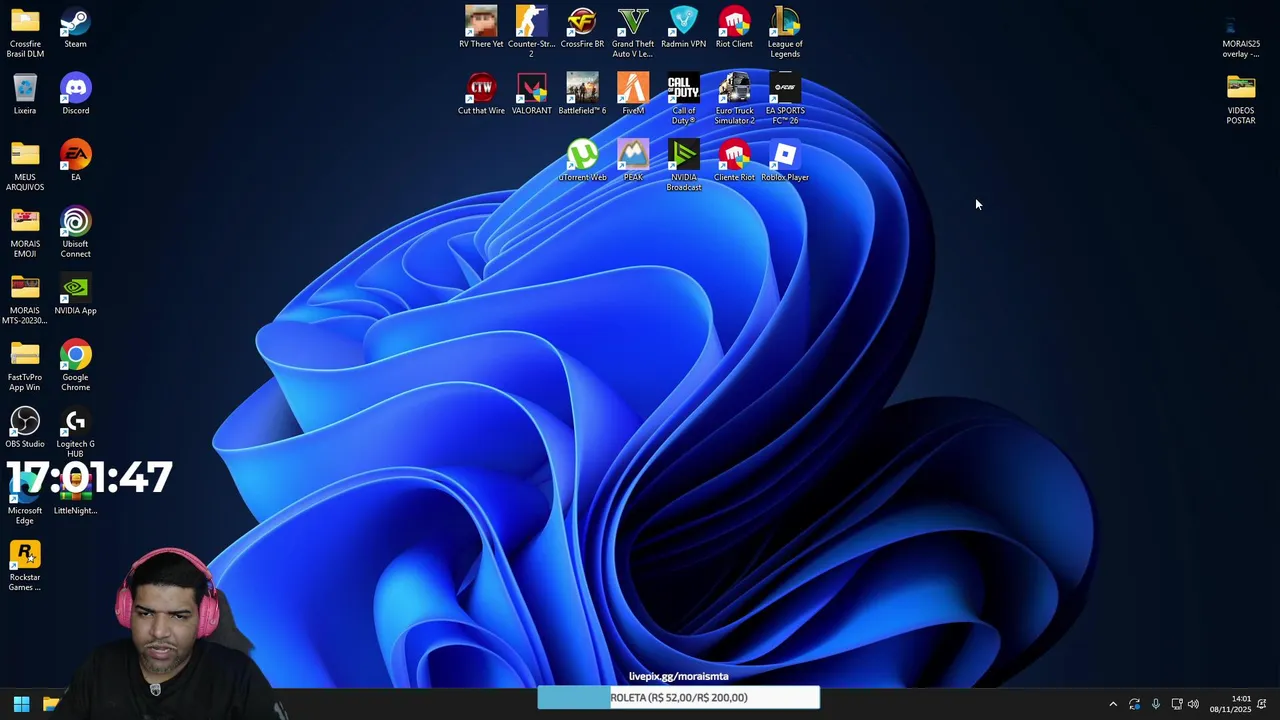Open NVIDIA Broadcast shortcut
The image size is (1280, 720).
tap(684, 165)
